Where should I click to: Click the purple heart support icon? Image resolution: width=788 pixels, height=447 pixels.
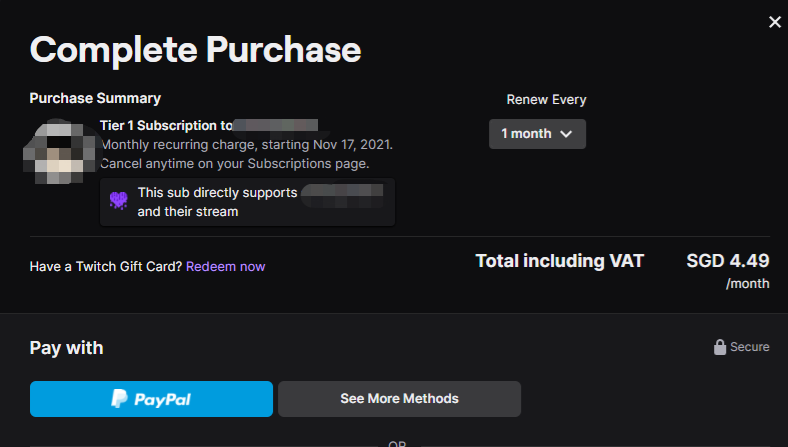(119, 201)
